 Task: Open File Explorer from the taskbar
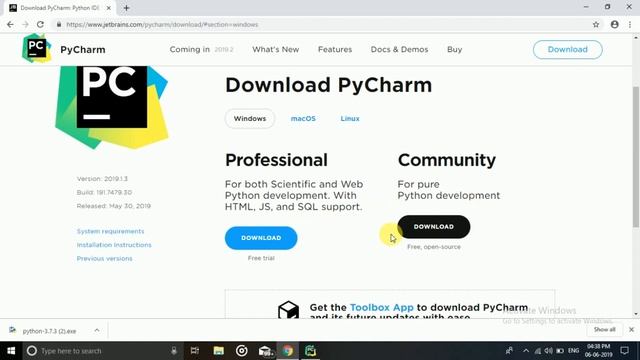click(x=219, y=351)
